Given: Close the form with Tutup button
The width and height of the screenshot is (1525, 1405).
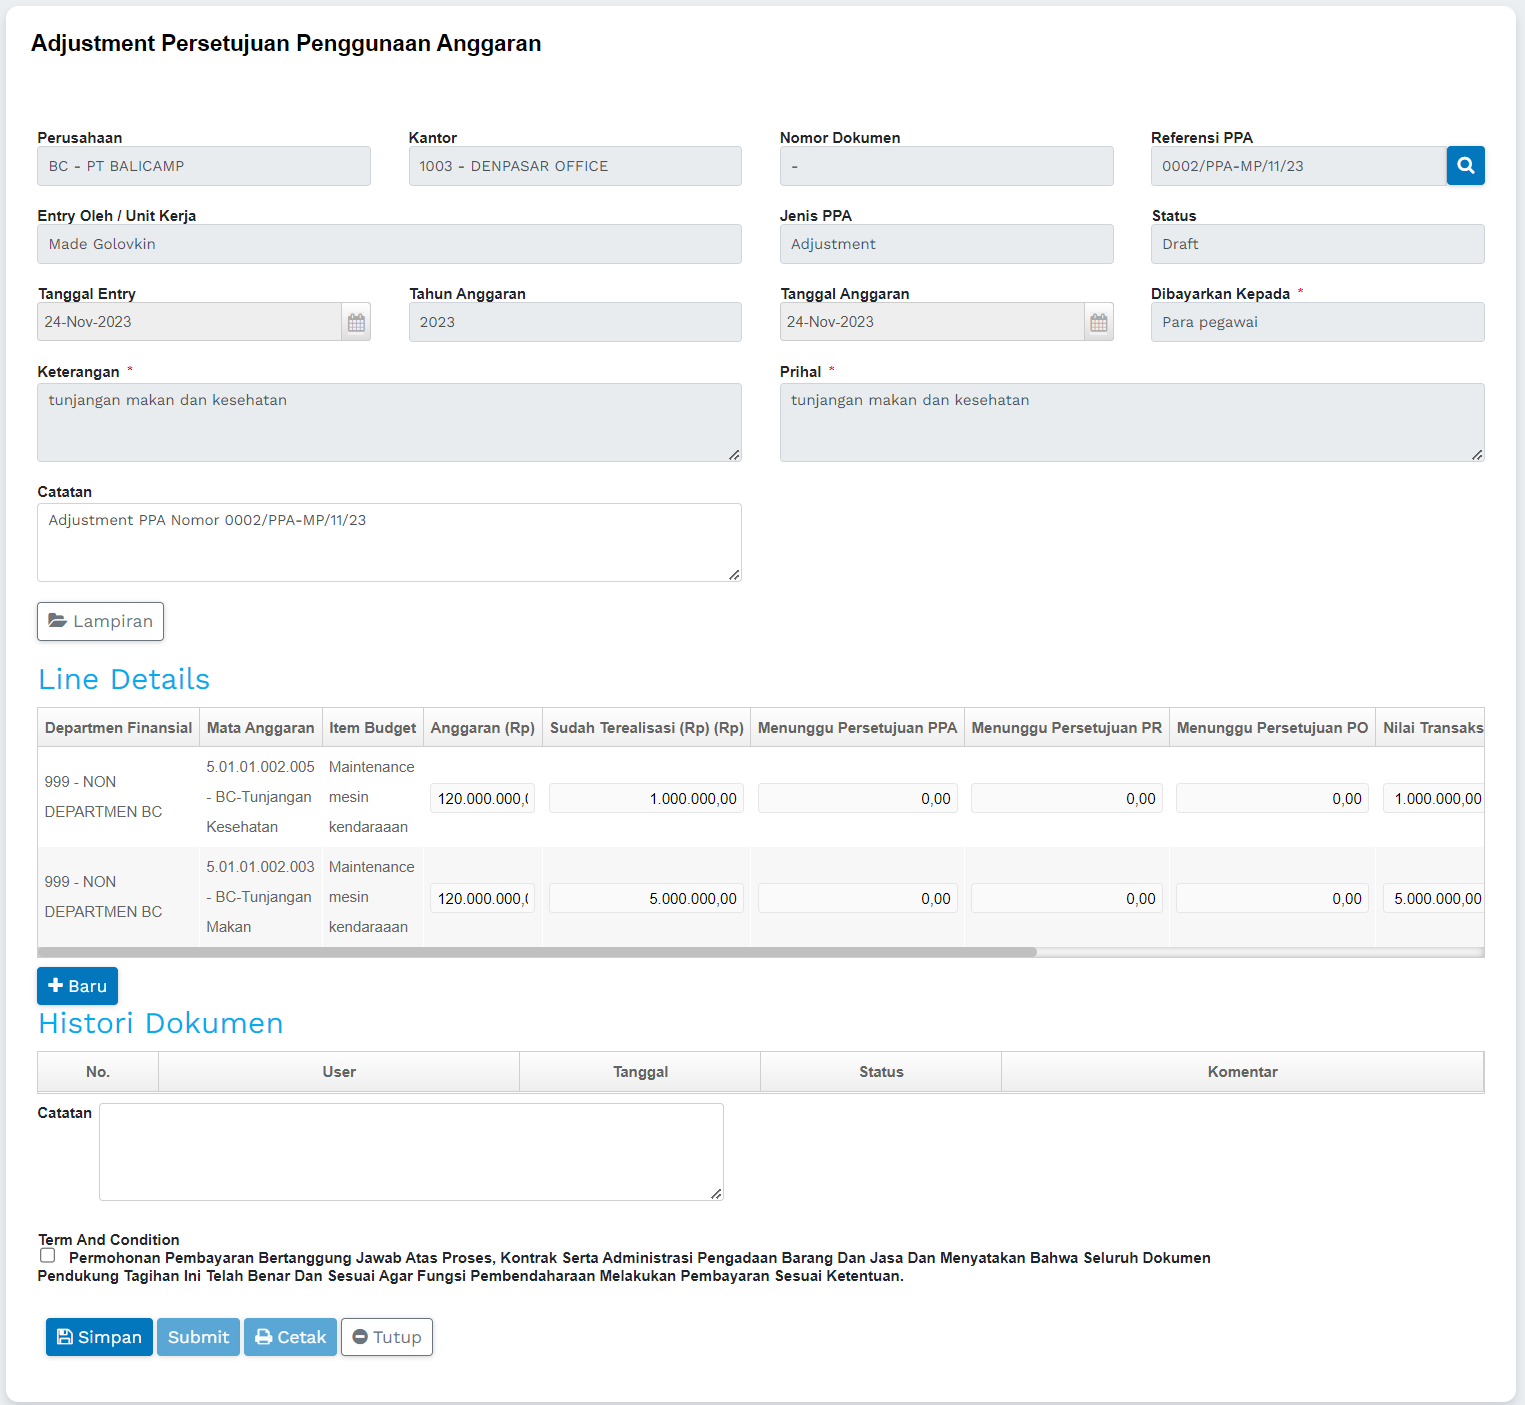Looking at the screenshot, I should [x=386, y=1337].
